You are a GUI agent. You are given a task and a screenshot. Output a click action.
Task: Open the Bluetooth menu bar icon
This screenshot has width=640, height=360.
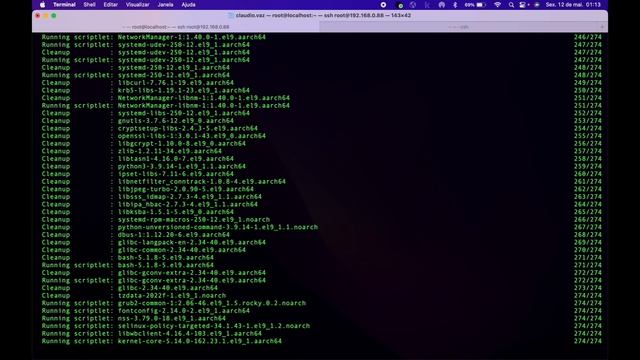point(455,5)
